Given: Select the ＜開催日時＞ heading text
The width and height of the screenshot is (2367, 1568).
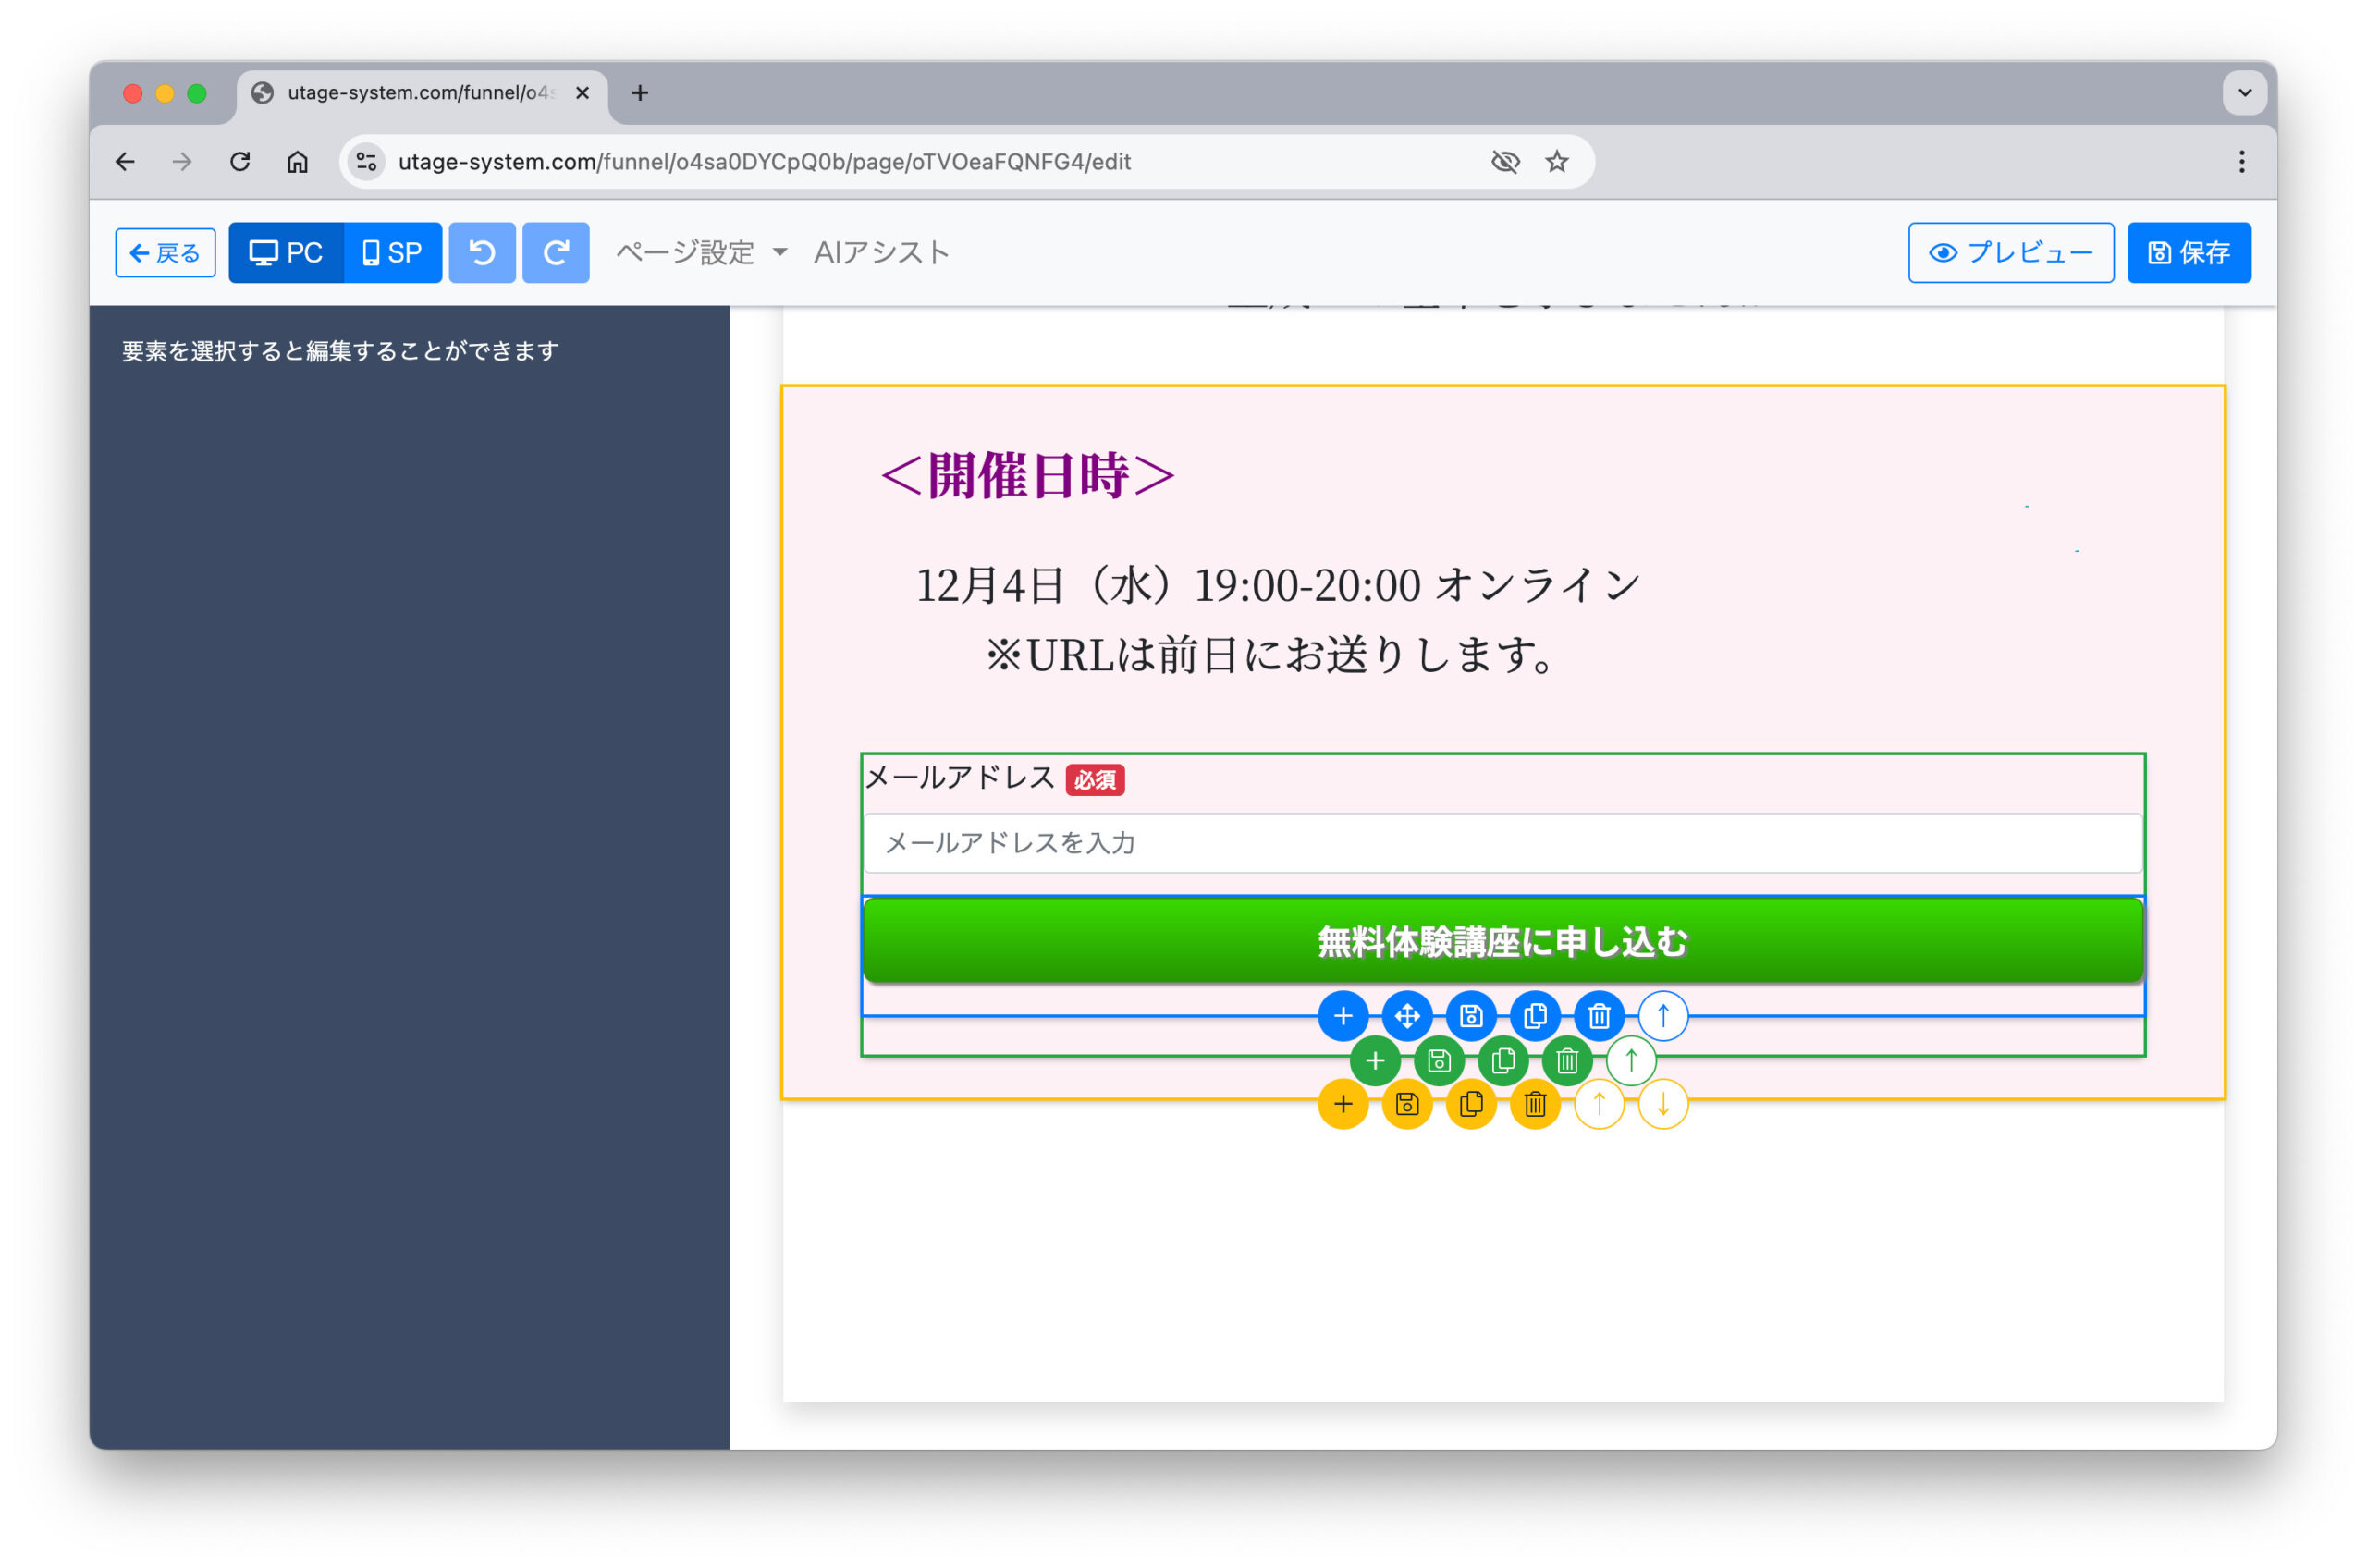Looking at the screenshot, I should [x=1028, y=475].
